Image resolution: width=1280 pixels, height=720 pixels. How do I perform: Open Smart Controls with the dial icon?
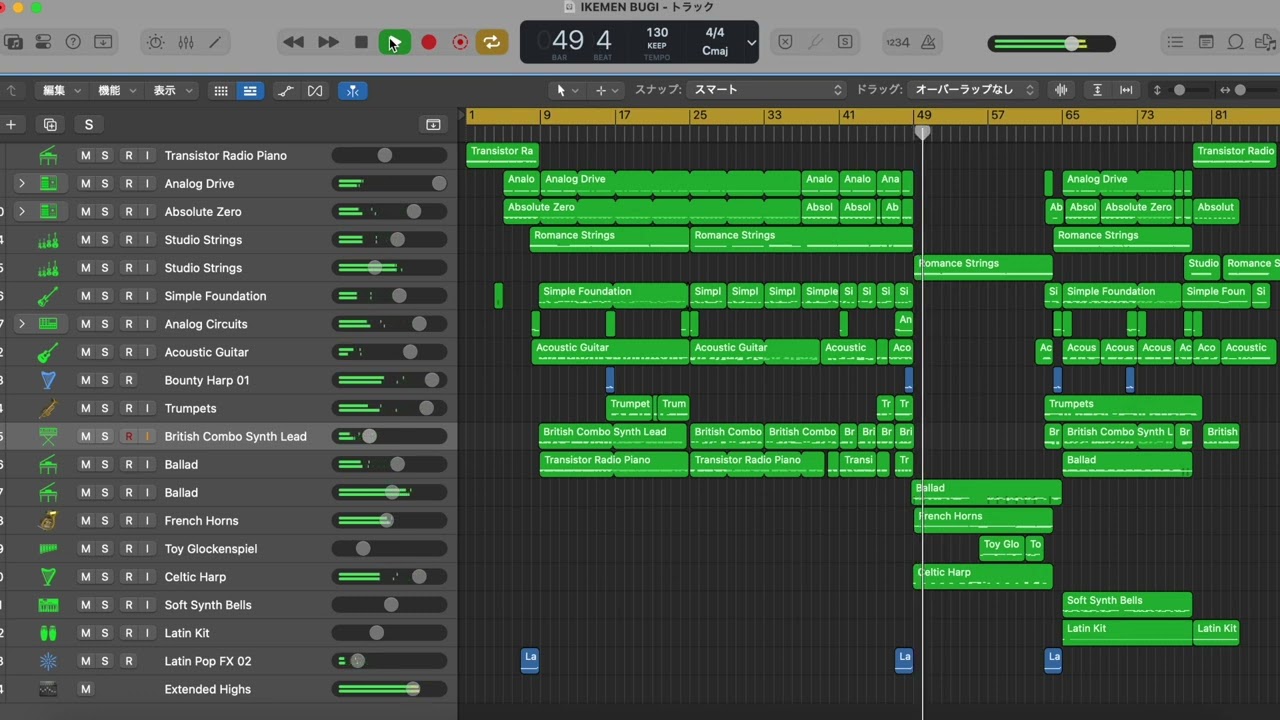pos(155,42)
